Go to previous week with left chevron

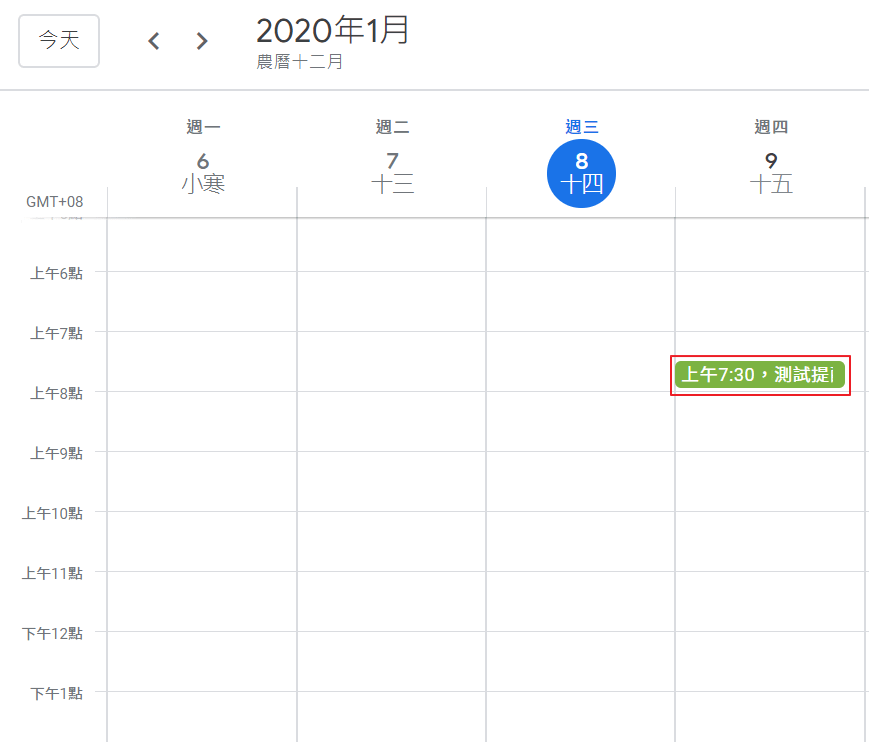pyautogui.click(x=154, y=41)
